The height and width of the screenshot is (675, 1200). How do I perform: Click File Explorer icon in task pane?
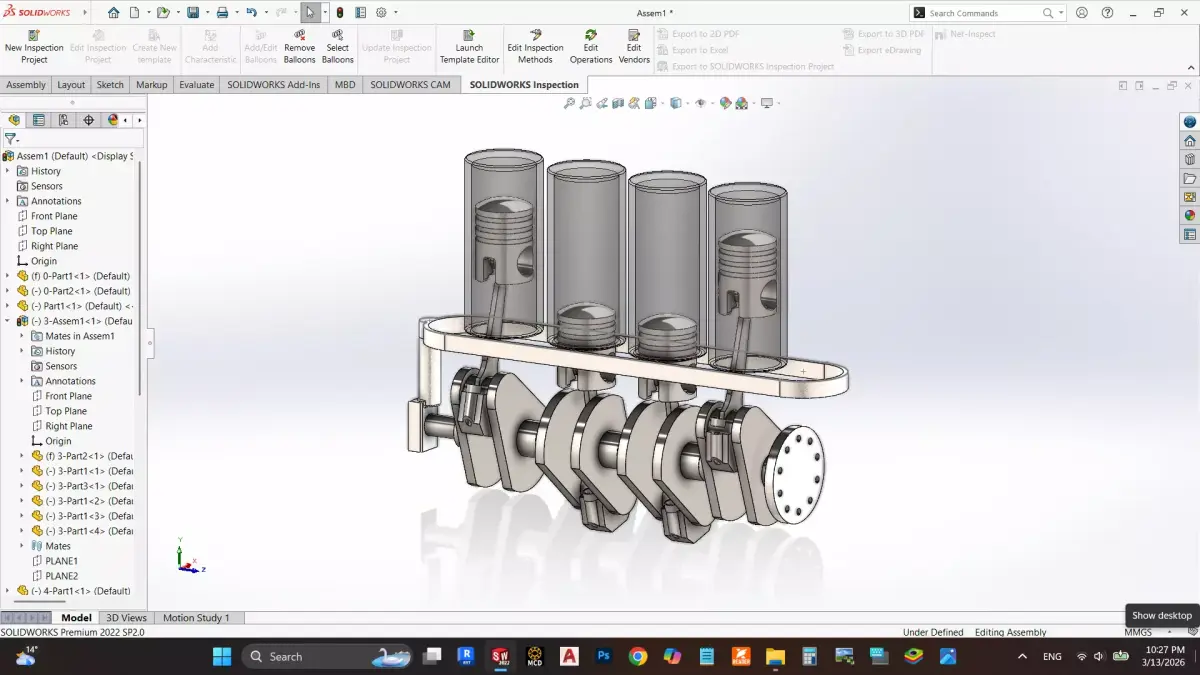1190,178
